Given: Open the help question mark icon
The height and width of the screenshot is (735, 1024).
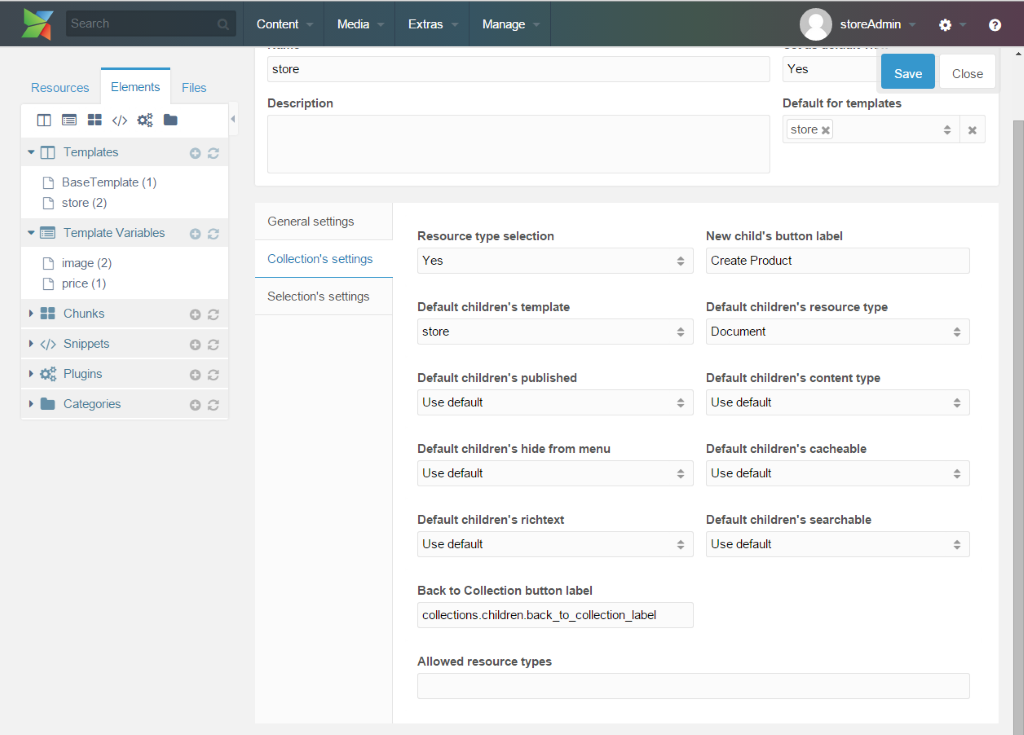Looking at the screenshot, I should [995, 25].
